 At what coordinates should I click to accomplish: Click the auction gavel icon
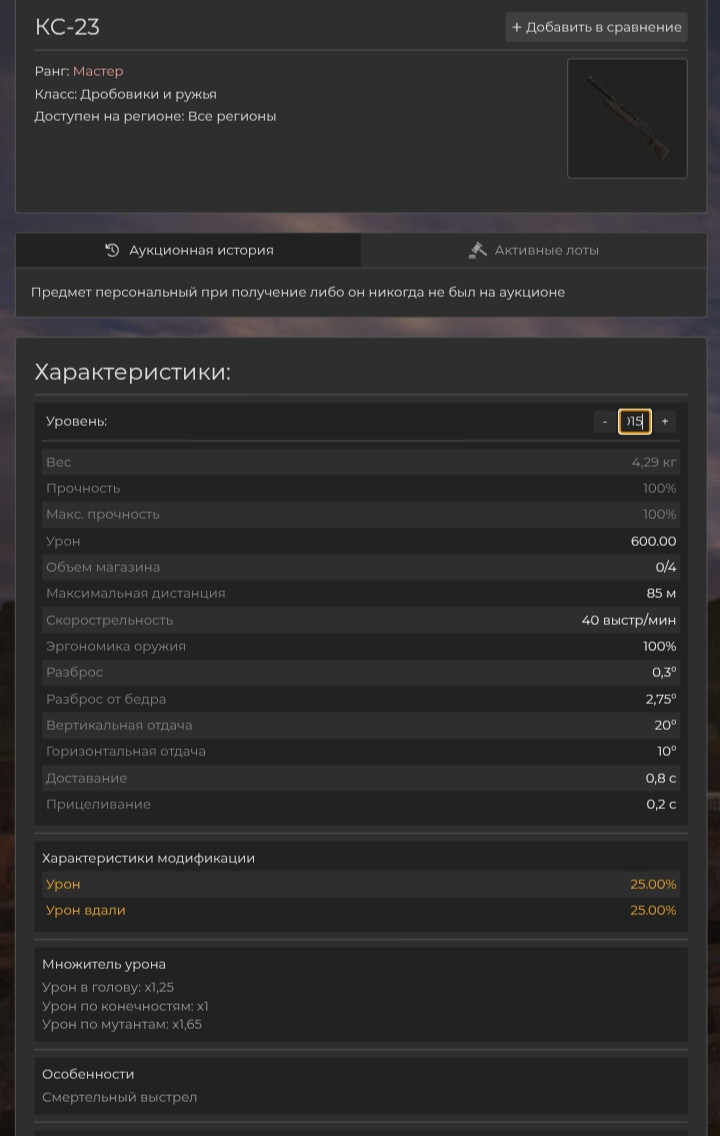[477, 250]
